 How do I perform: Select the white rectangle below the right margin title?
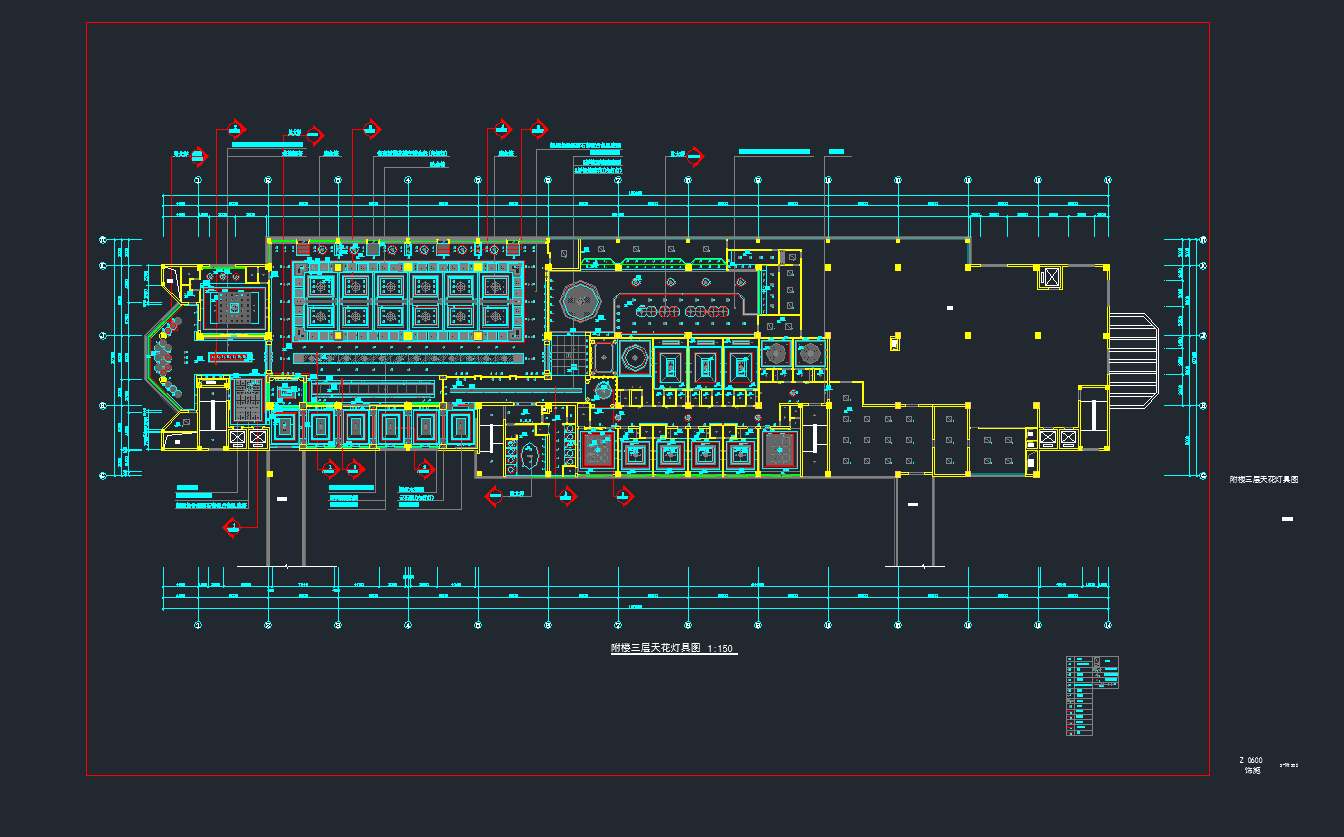click(1287, 519)
